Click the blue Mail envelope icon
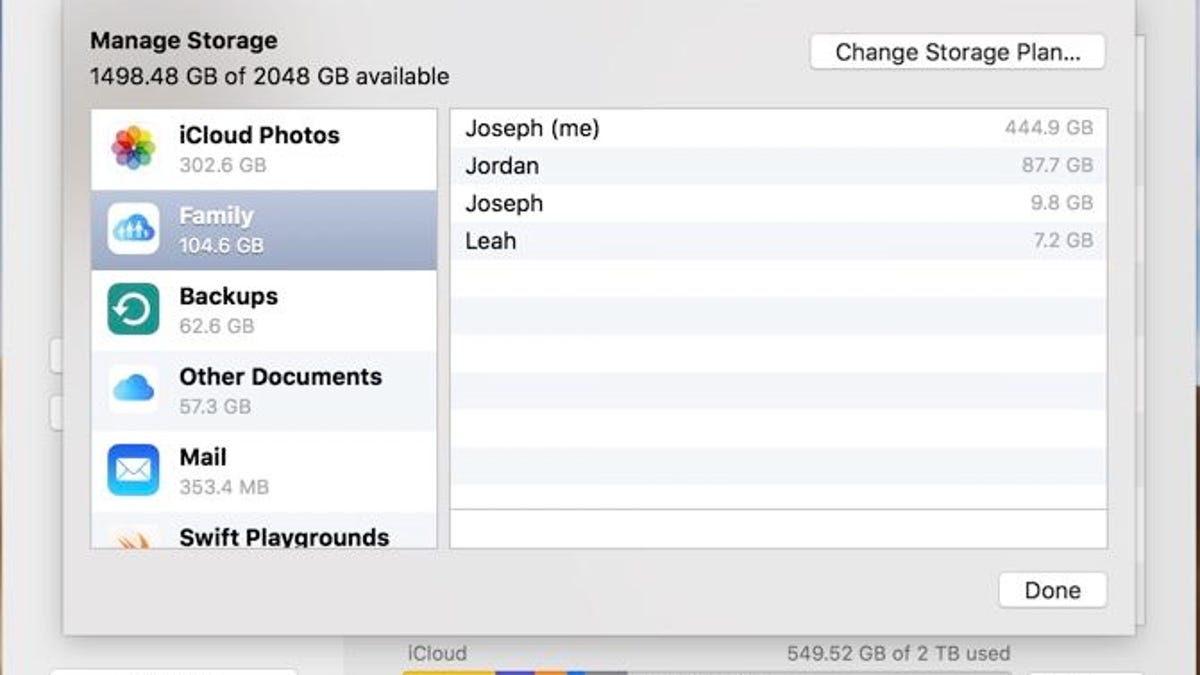Screen dimensions: 1200x675 133,470
